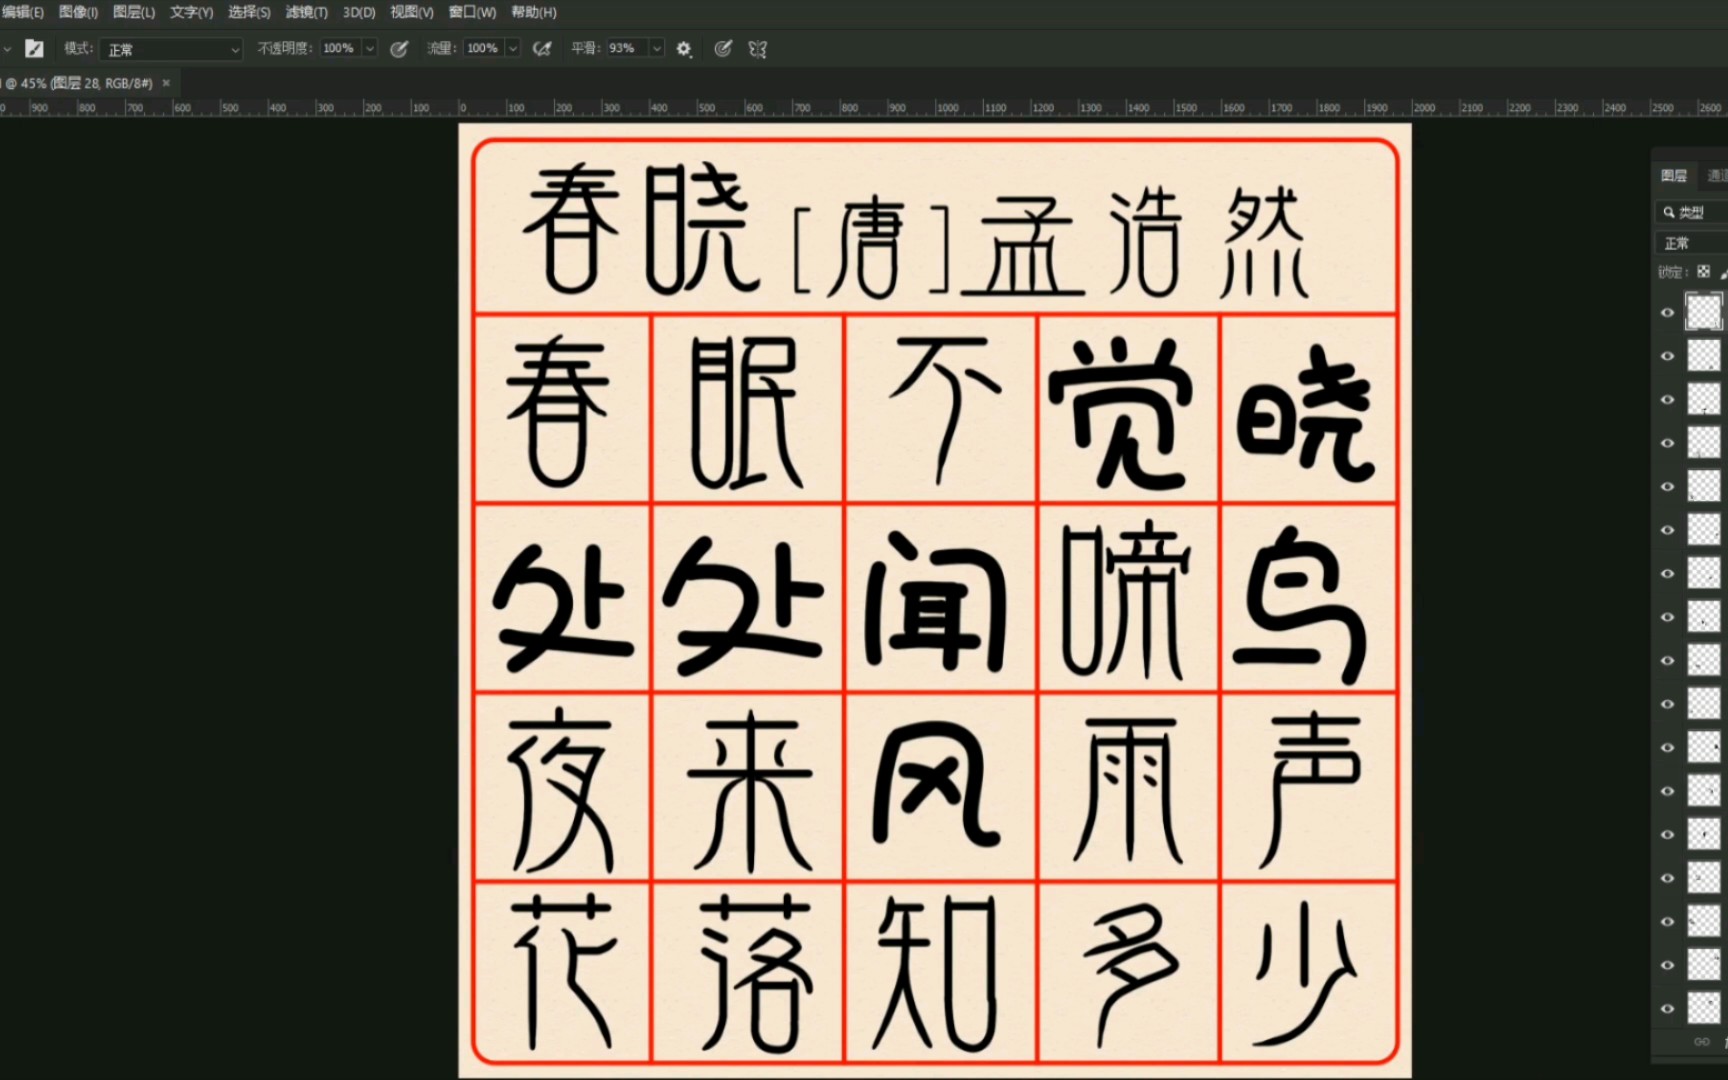Screen dimensions: 1728x1080
Task: Open the brush blend mode 正常 dropdown
Action: (170, 48)
